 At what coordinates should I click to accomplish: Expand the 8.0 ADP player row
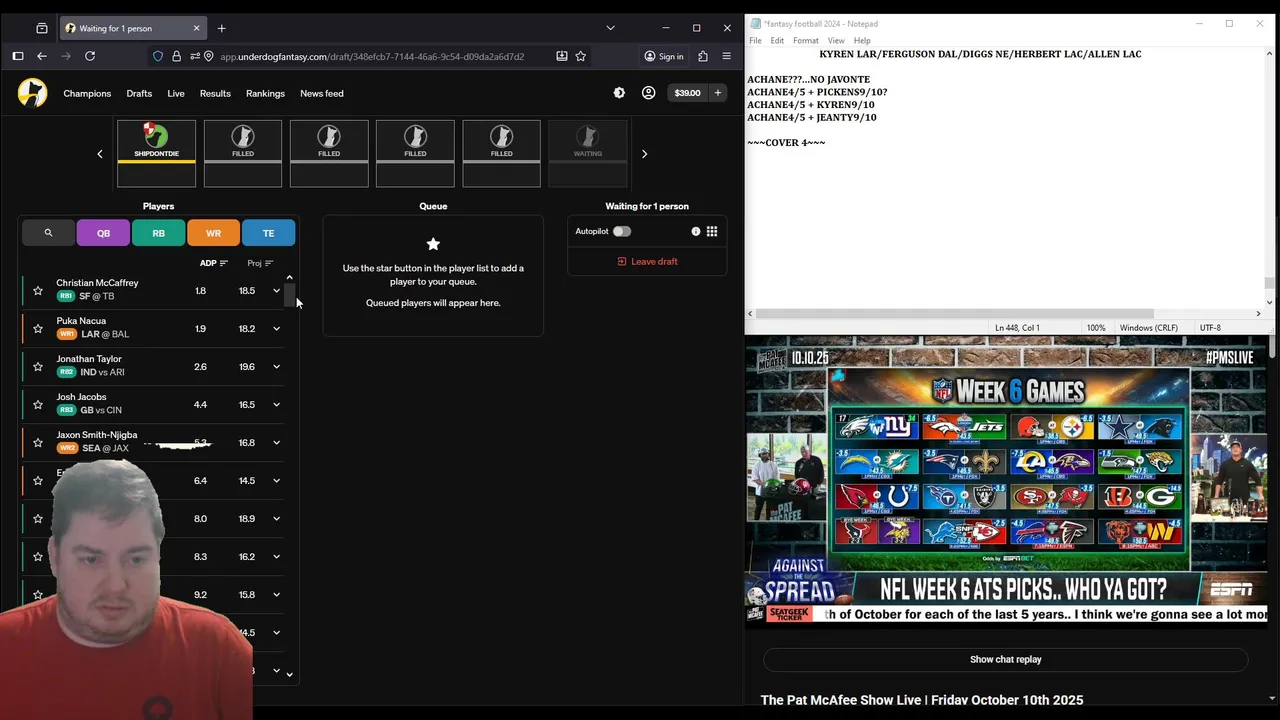pyautogui.click(x=276, y=519)
